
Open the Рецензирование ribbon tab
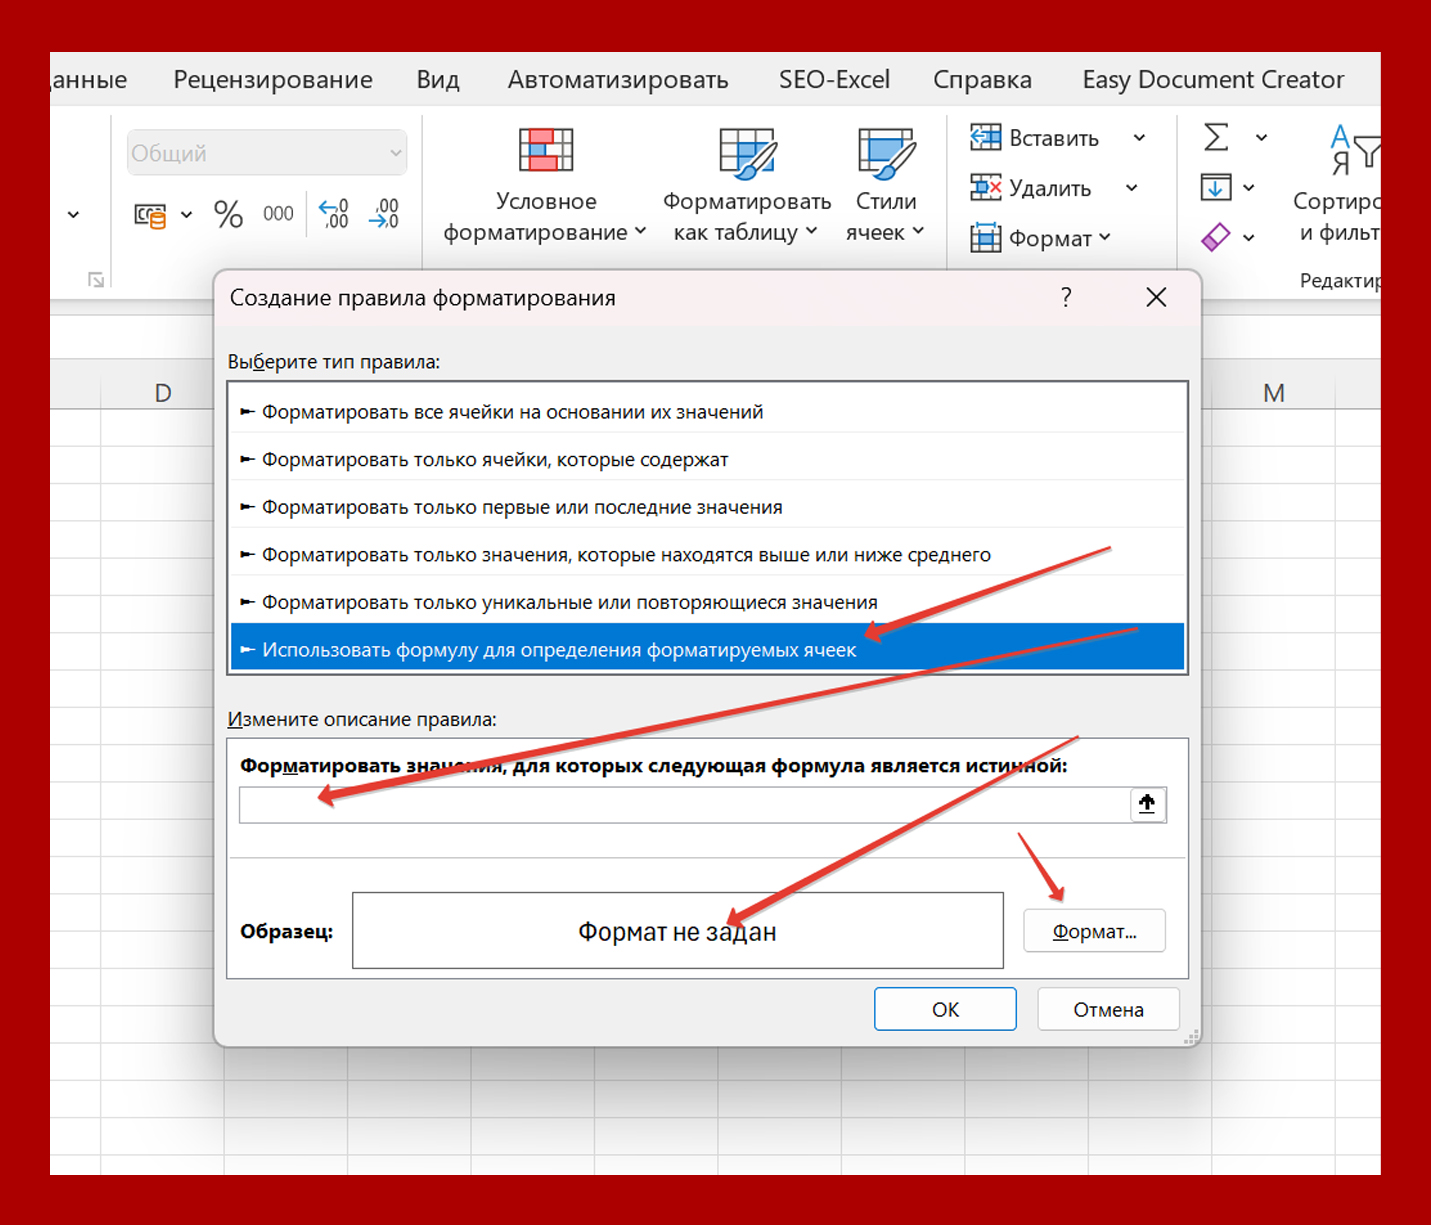pos(273,80)
